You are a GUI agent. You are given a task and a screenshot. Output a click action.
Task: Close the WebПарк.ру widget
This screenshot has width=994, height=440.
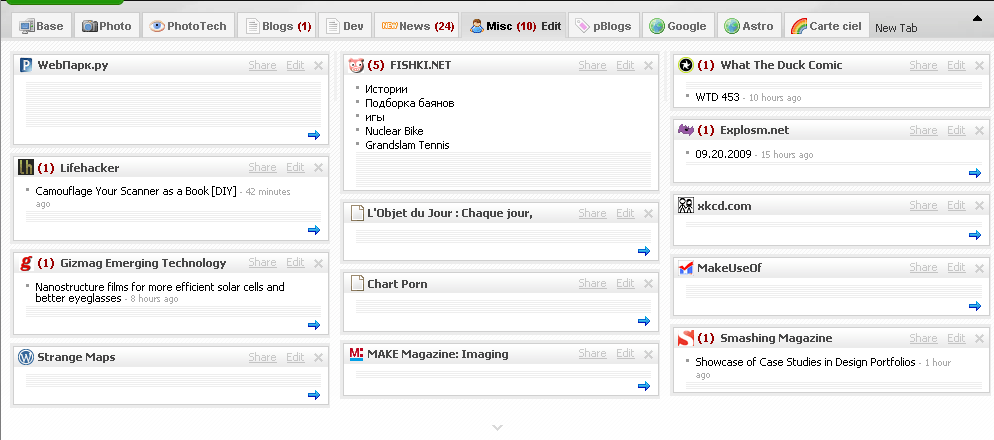point(318,65)
